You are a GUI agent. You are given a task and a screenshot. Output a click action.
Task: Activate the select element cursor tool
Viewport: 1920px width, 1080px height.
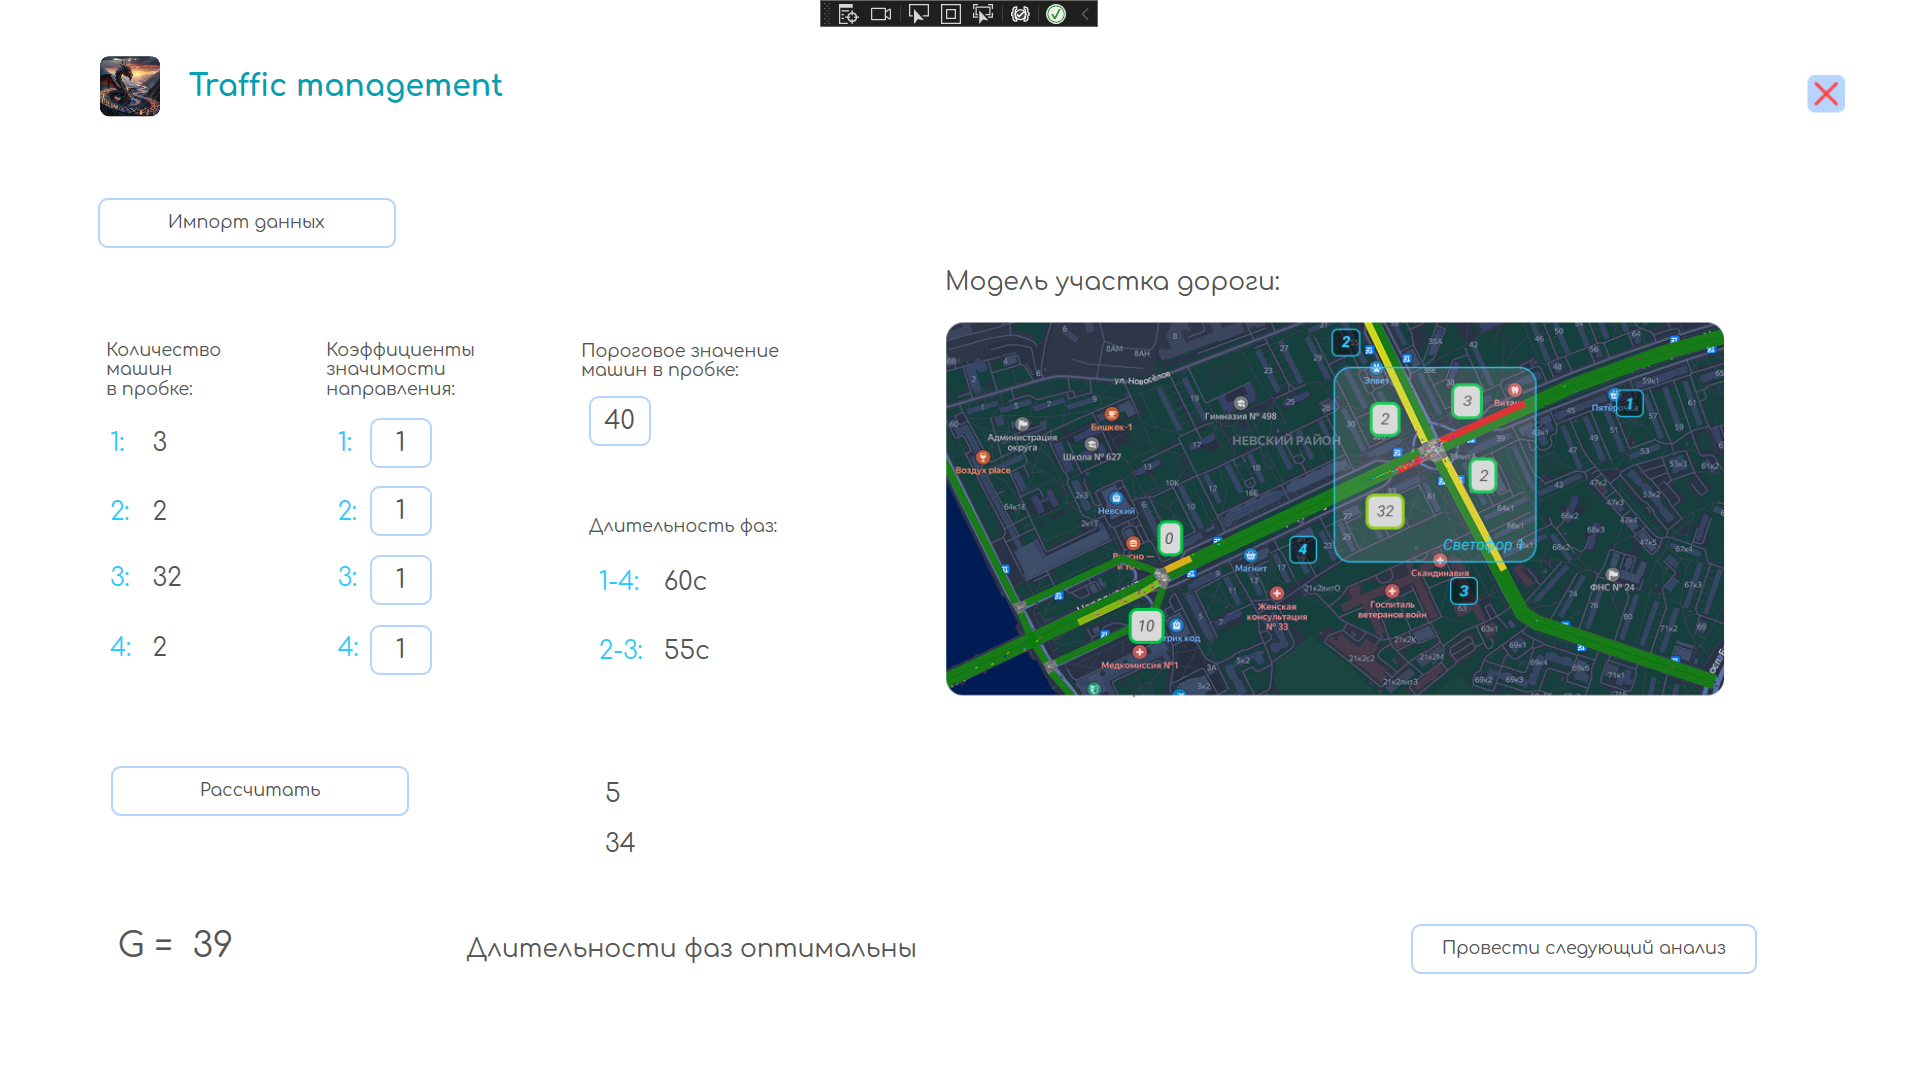coord(918,14)
